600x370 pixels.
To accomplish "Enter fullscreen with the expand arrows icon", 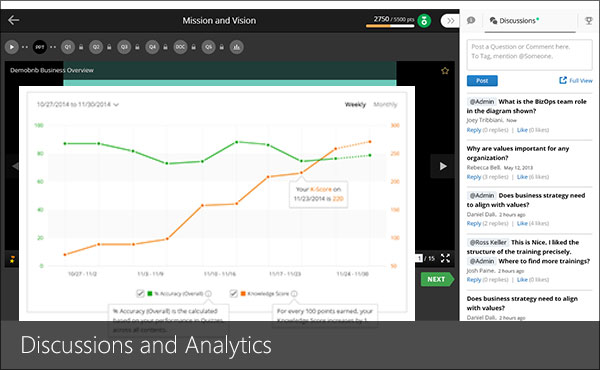I will (445, 258).
